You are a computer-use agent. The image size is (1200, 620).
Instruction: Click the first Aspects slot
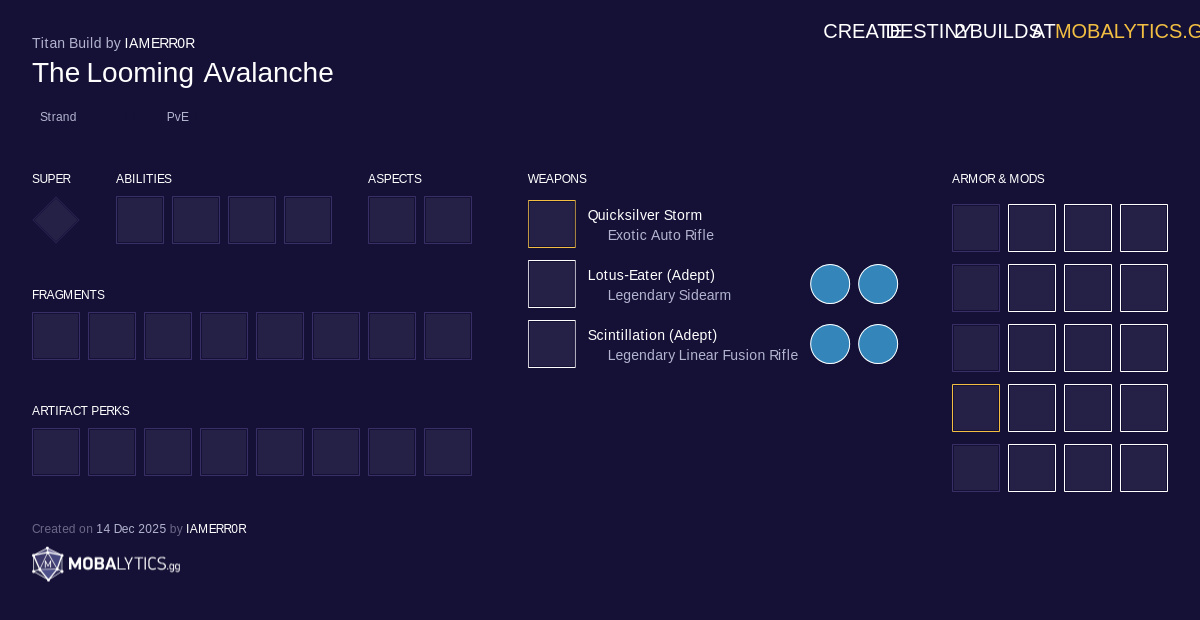tap(392, 220)
